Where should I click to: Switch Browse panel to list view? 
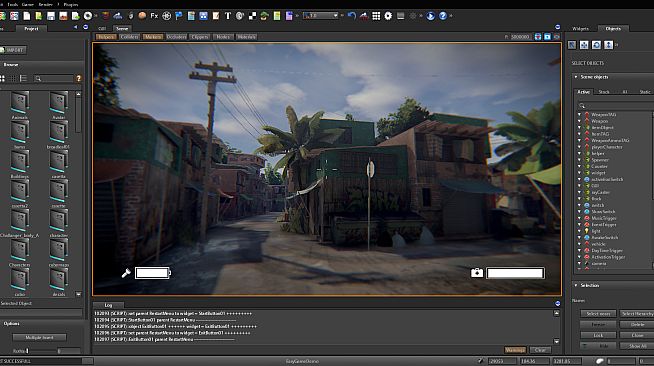(x=23, y=78)
